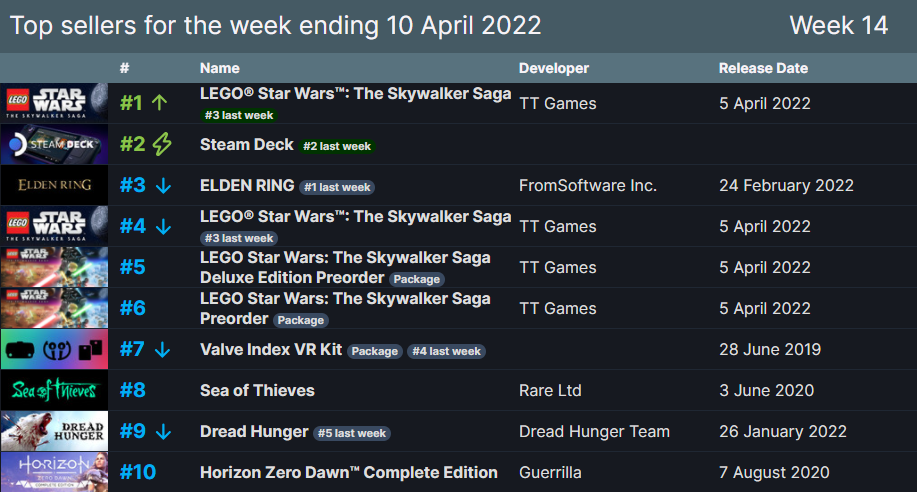Screen dimensions: 917x492
Task: Open the Sea of Thieves thumbnail
Action: coord(54,390)
